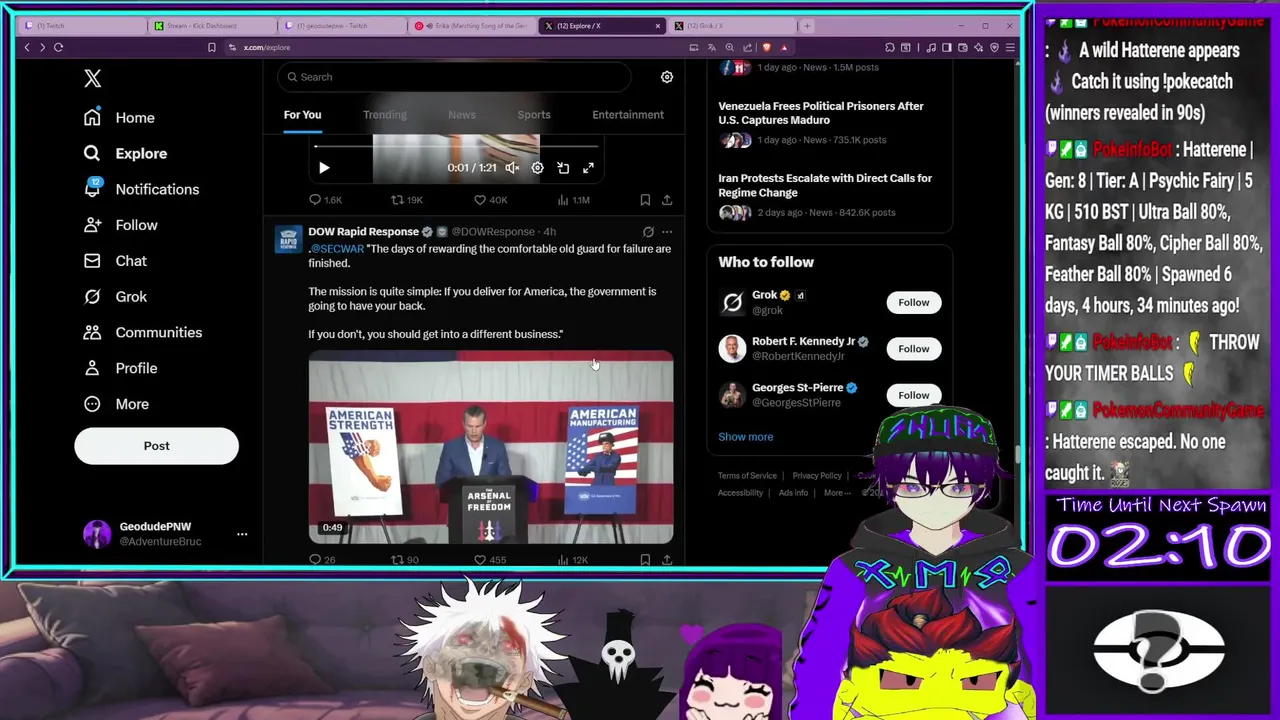Viewport: 1280px width, 720px height.
Task: Click the @SECWAR mention link
Action: [337, 249]
